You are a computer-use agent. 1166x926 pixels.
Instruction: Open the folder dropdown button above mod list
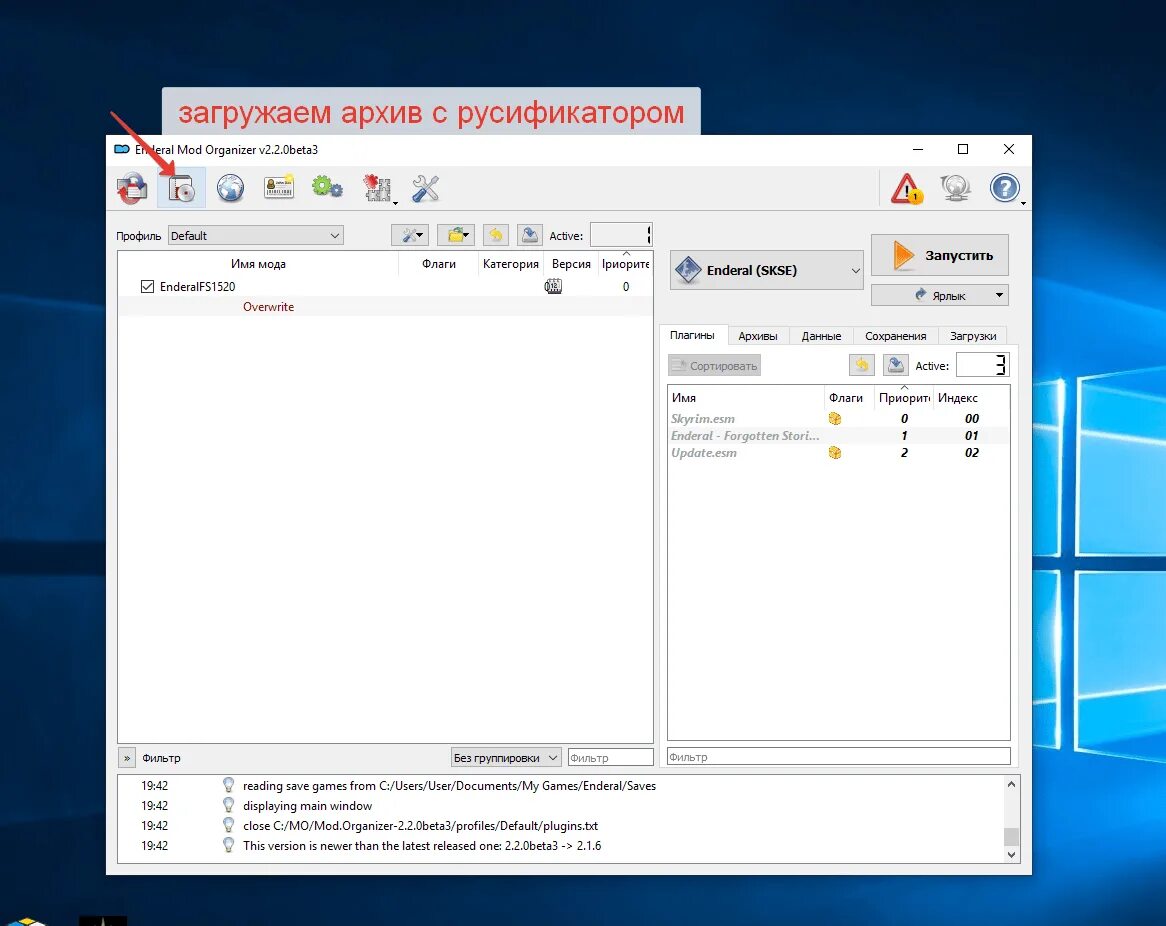pyautogui.click(x=456, y=235)
